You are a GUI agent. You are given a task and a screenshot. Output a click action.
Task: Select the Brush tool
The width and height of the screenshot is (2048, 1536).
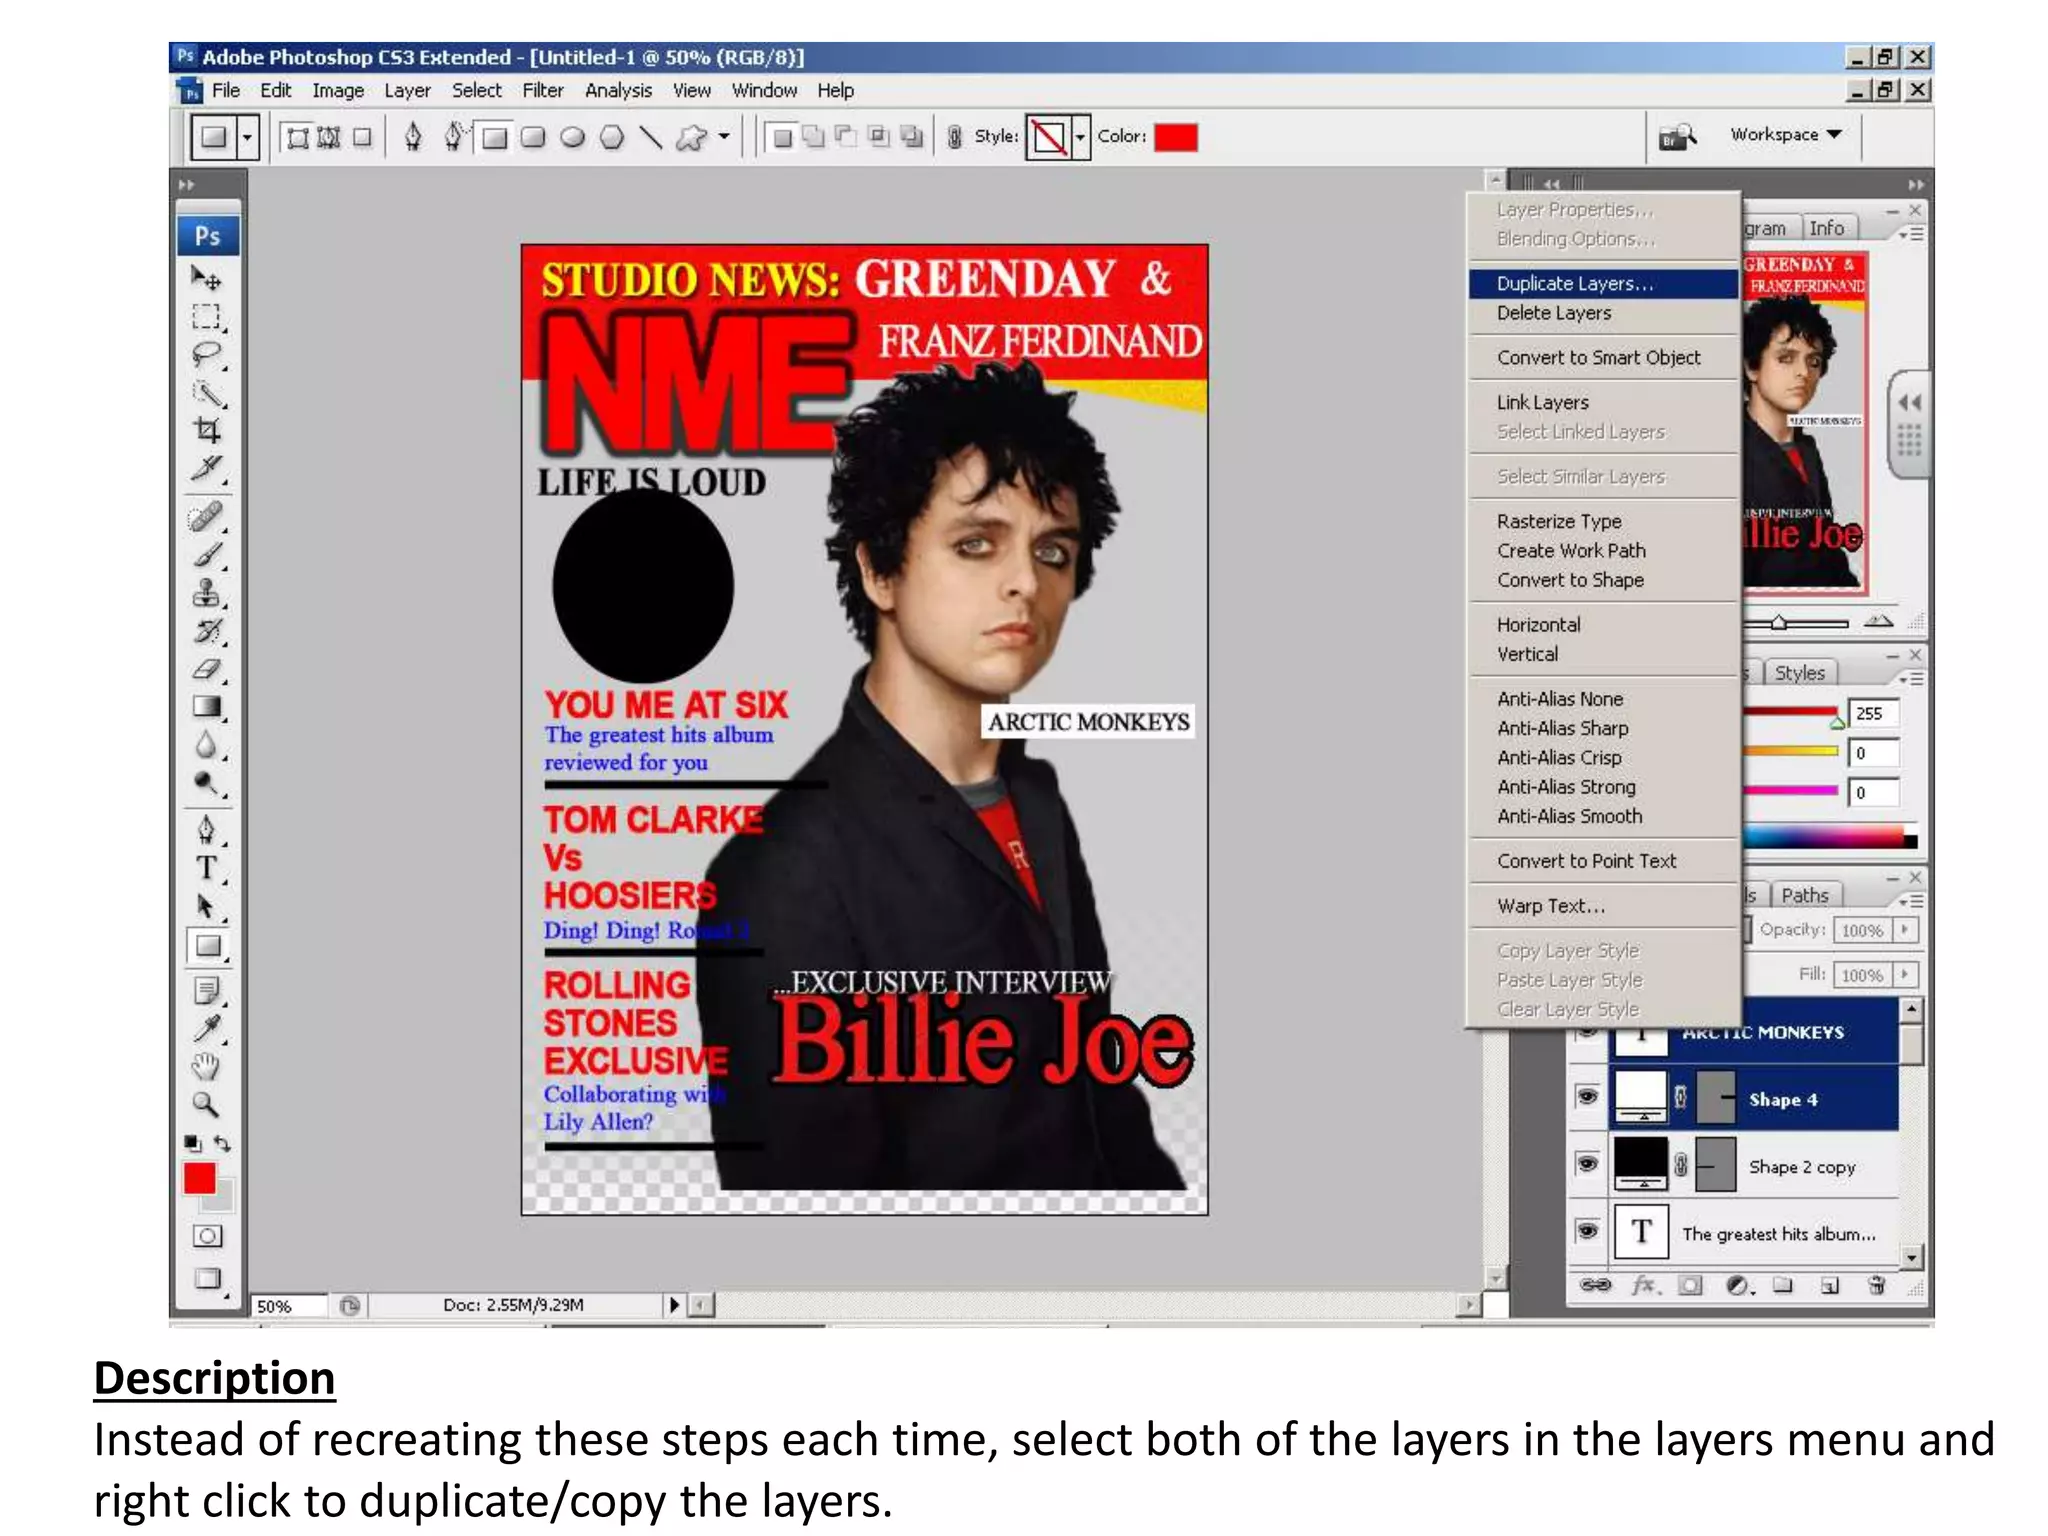(207, 555)
